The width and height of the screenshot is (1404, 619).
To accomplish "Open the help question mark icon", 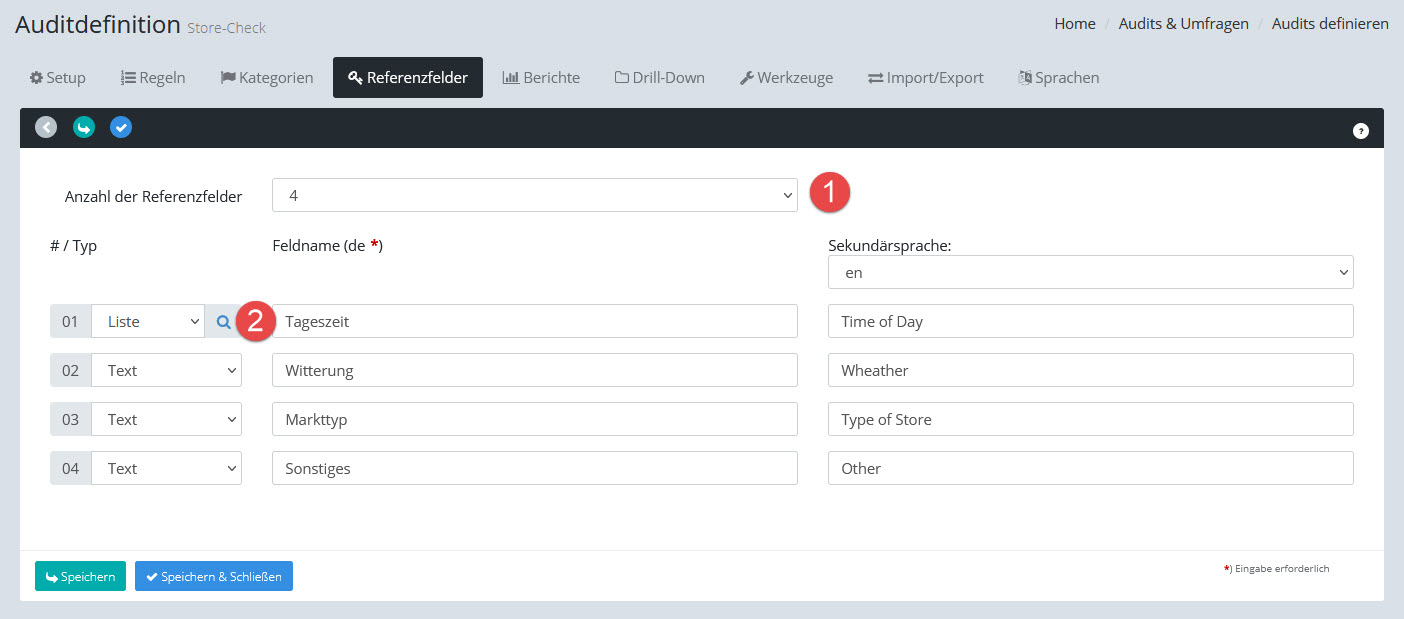I will pos(1360,131).
